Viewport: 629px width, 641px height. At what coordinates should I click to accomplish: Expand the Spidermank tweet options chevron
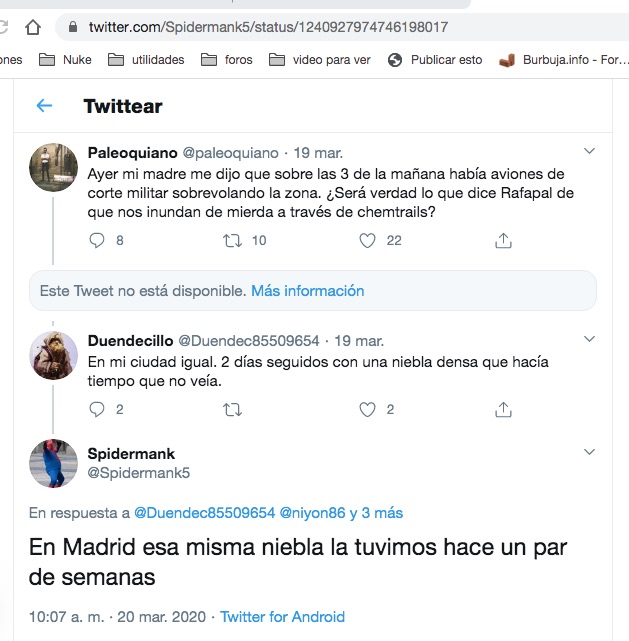click(x=589, y=454)
